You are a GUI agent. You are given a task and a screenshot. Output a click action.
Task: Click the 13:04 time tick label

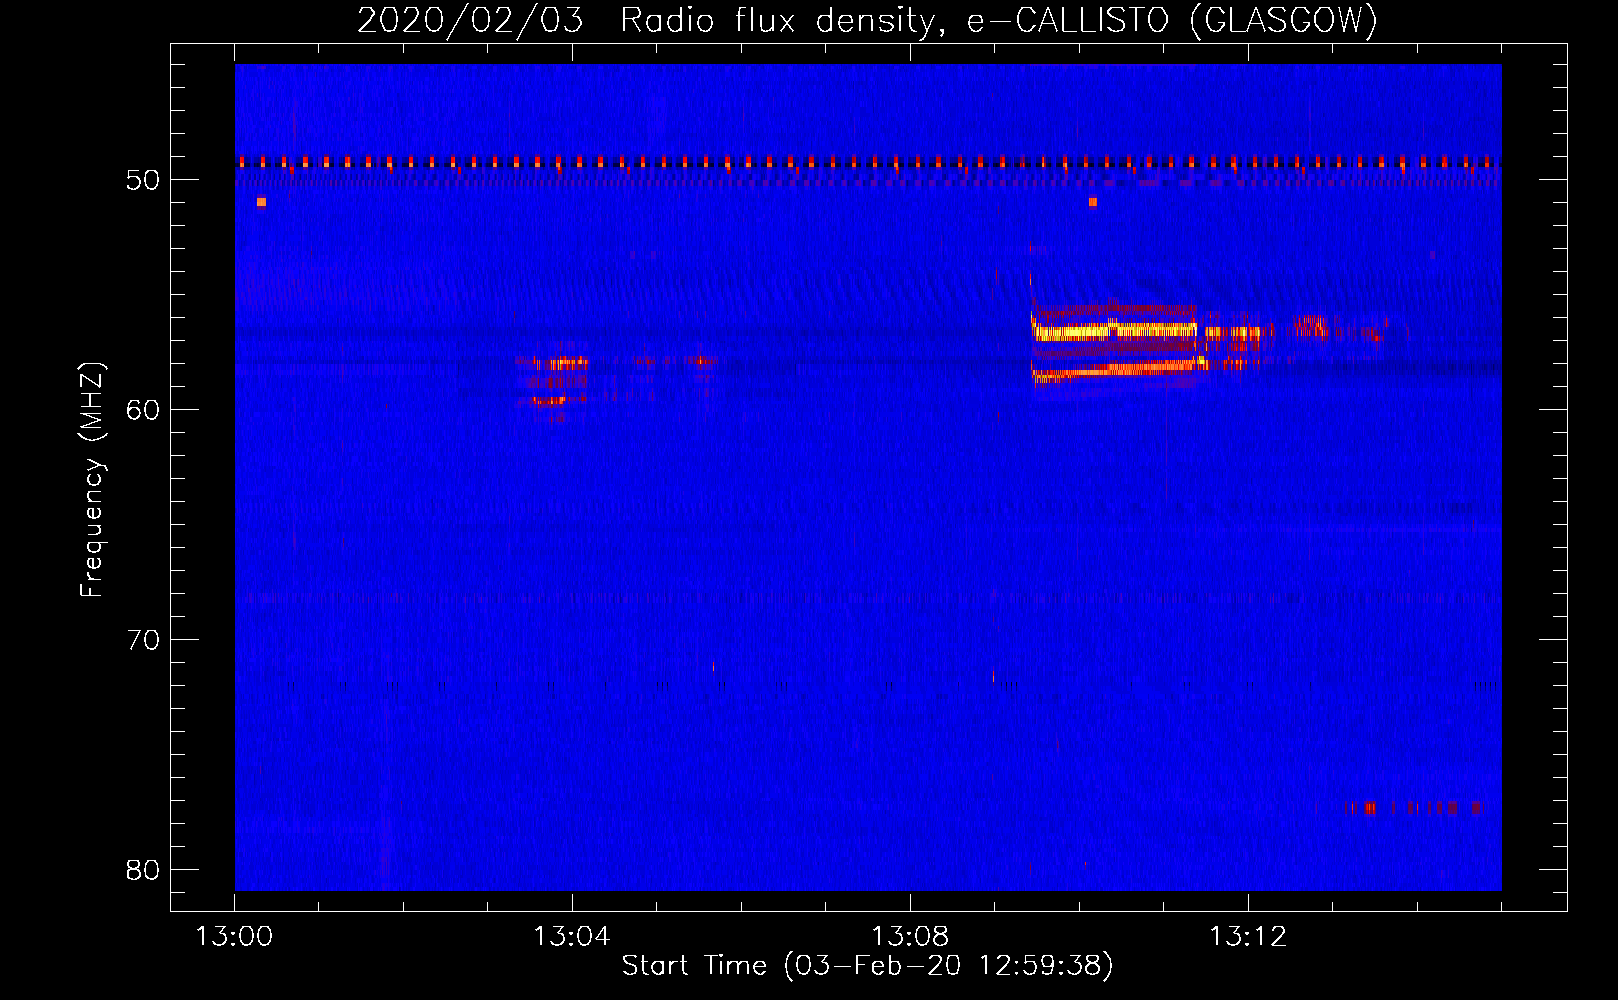(x=572, y=937)
